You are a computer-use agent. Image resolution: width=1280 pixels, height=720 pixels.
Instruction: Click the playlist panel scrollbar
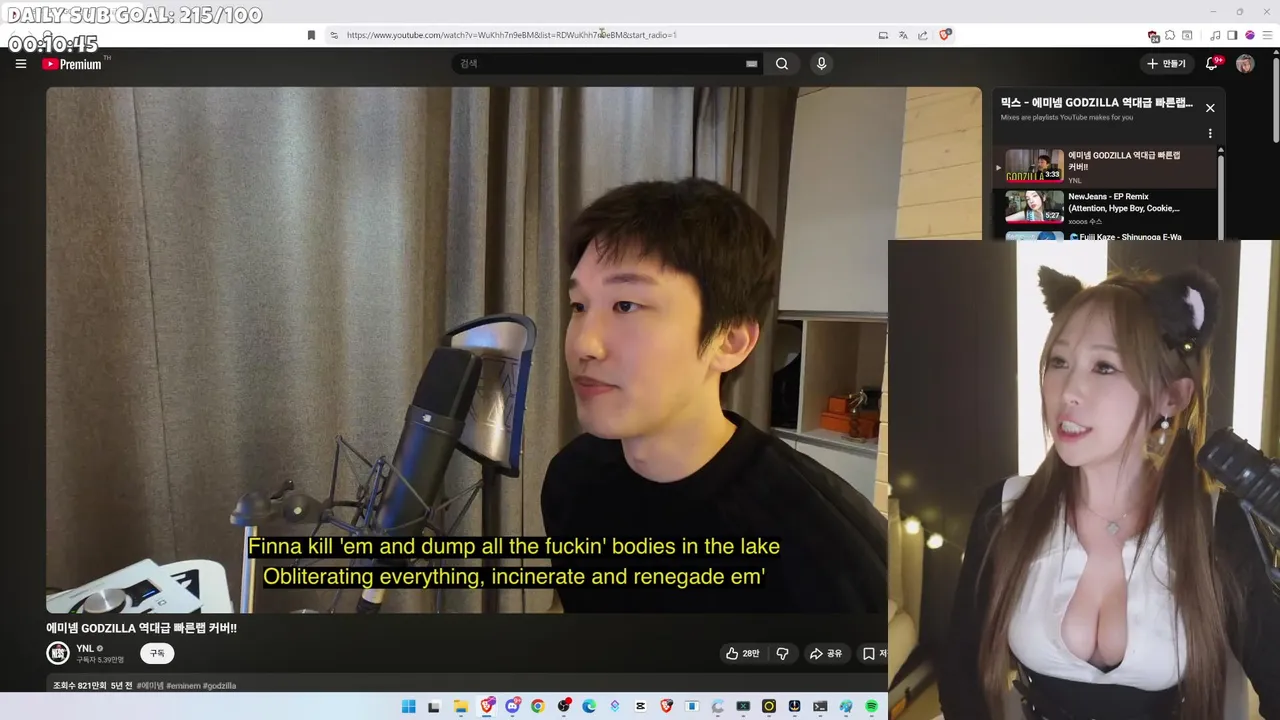coord(1221,195)
